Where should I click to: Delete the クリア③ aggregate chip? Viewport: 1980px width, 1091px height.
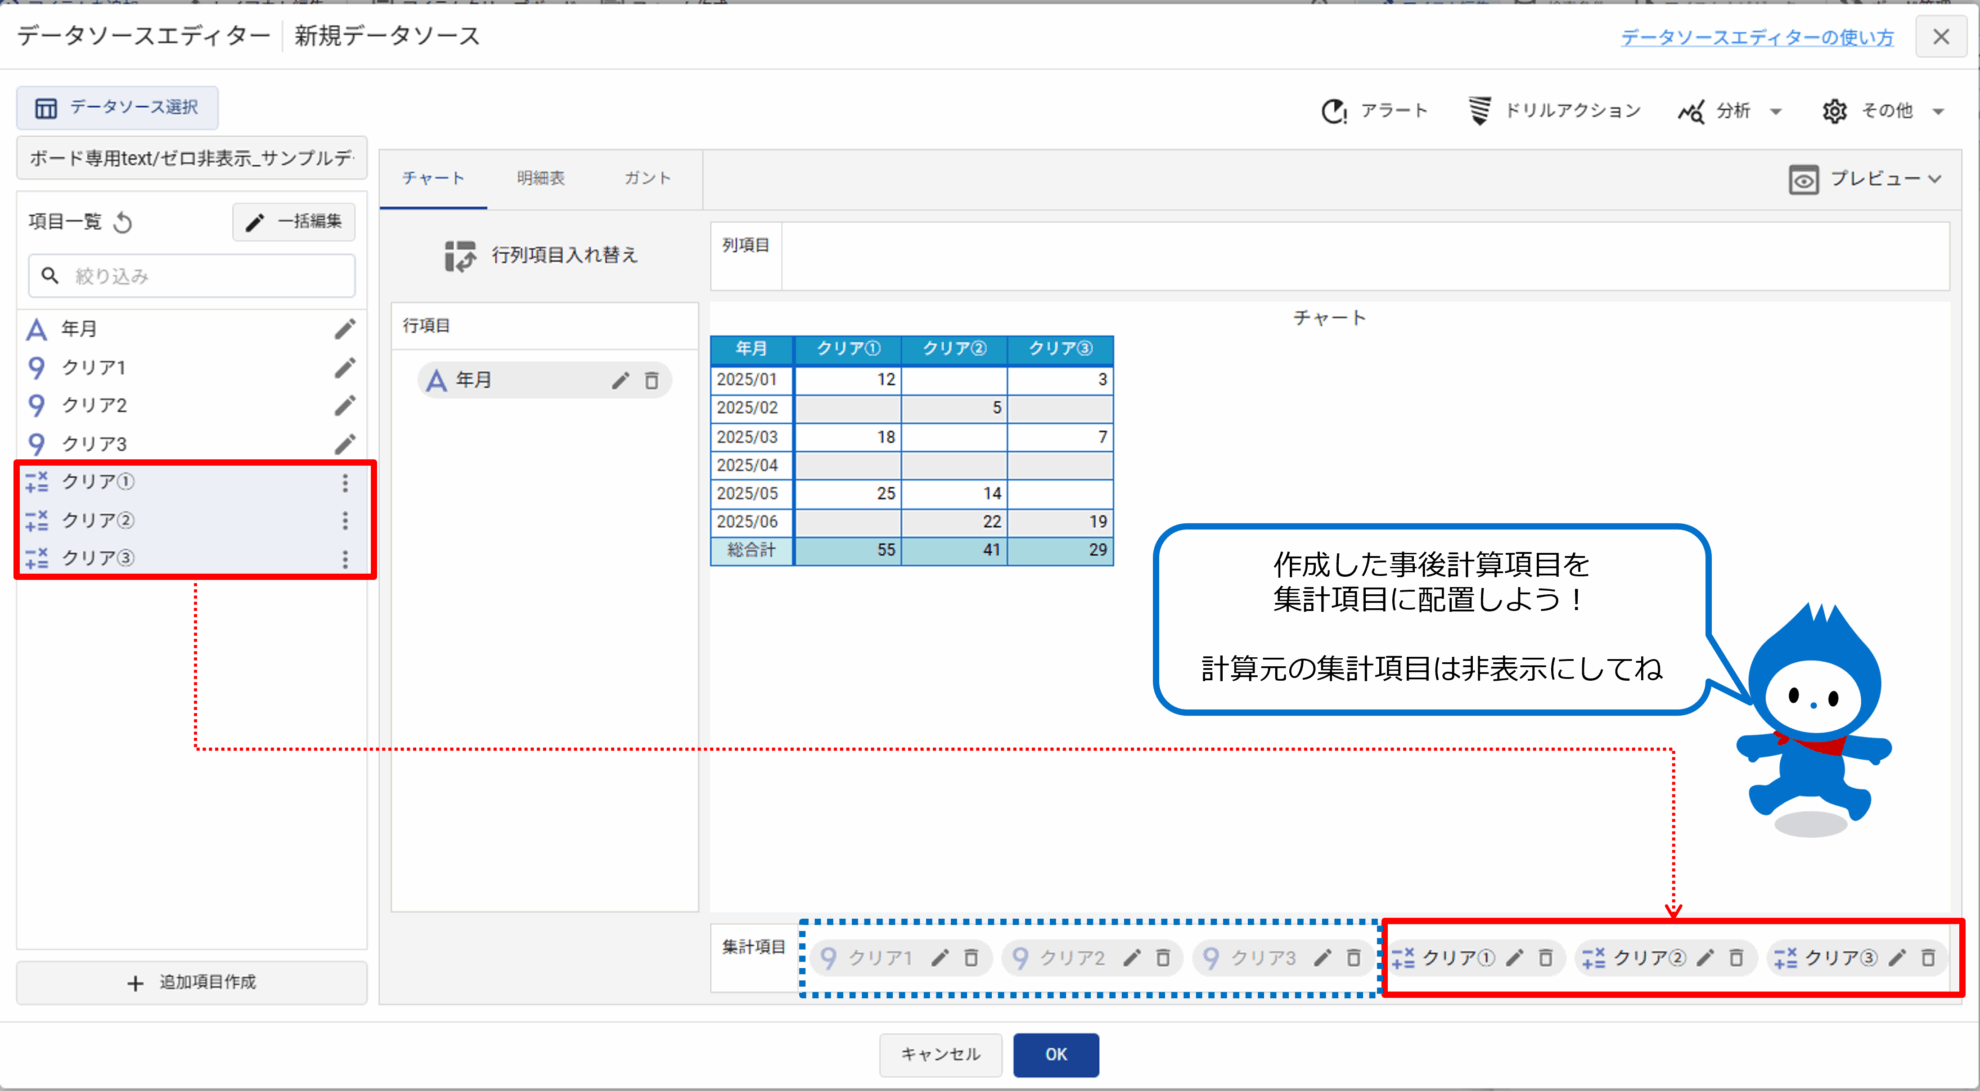[x=1928, y=958]
